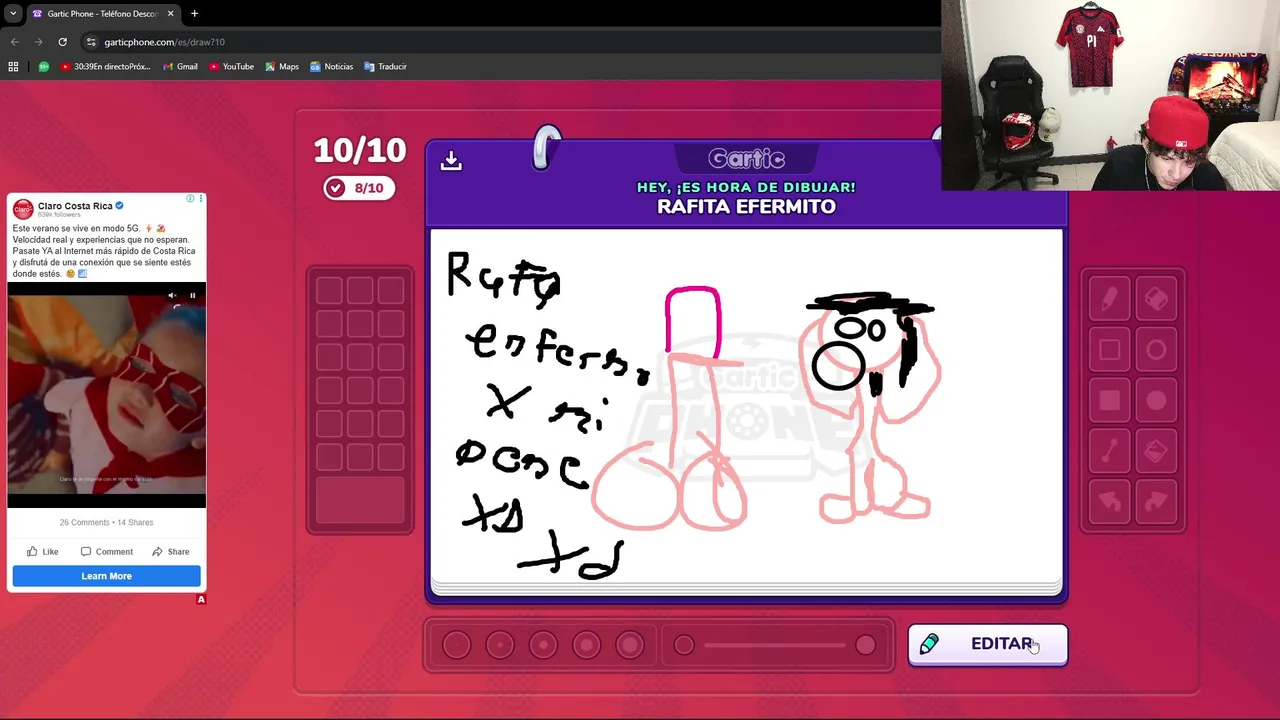Select the Eraser tool
The image size is (1280, 720).
tap(1156, 298)
